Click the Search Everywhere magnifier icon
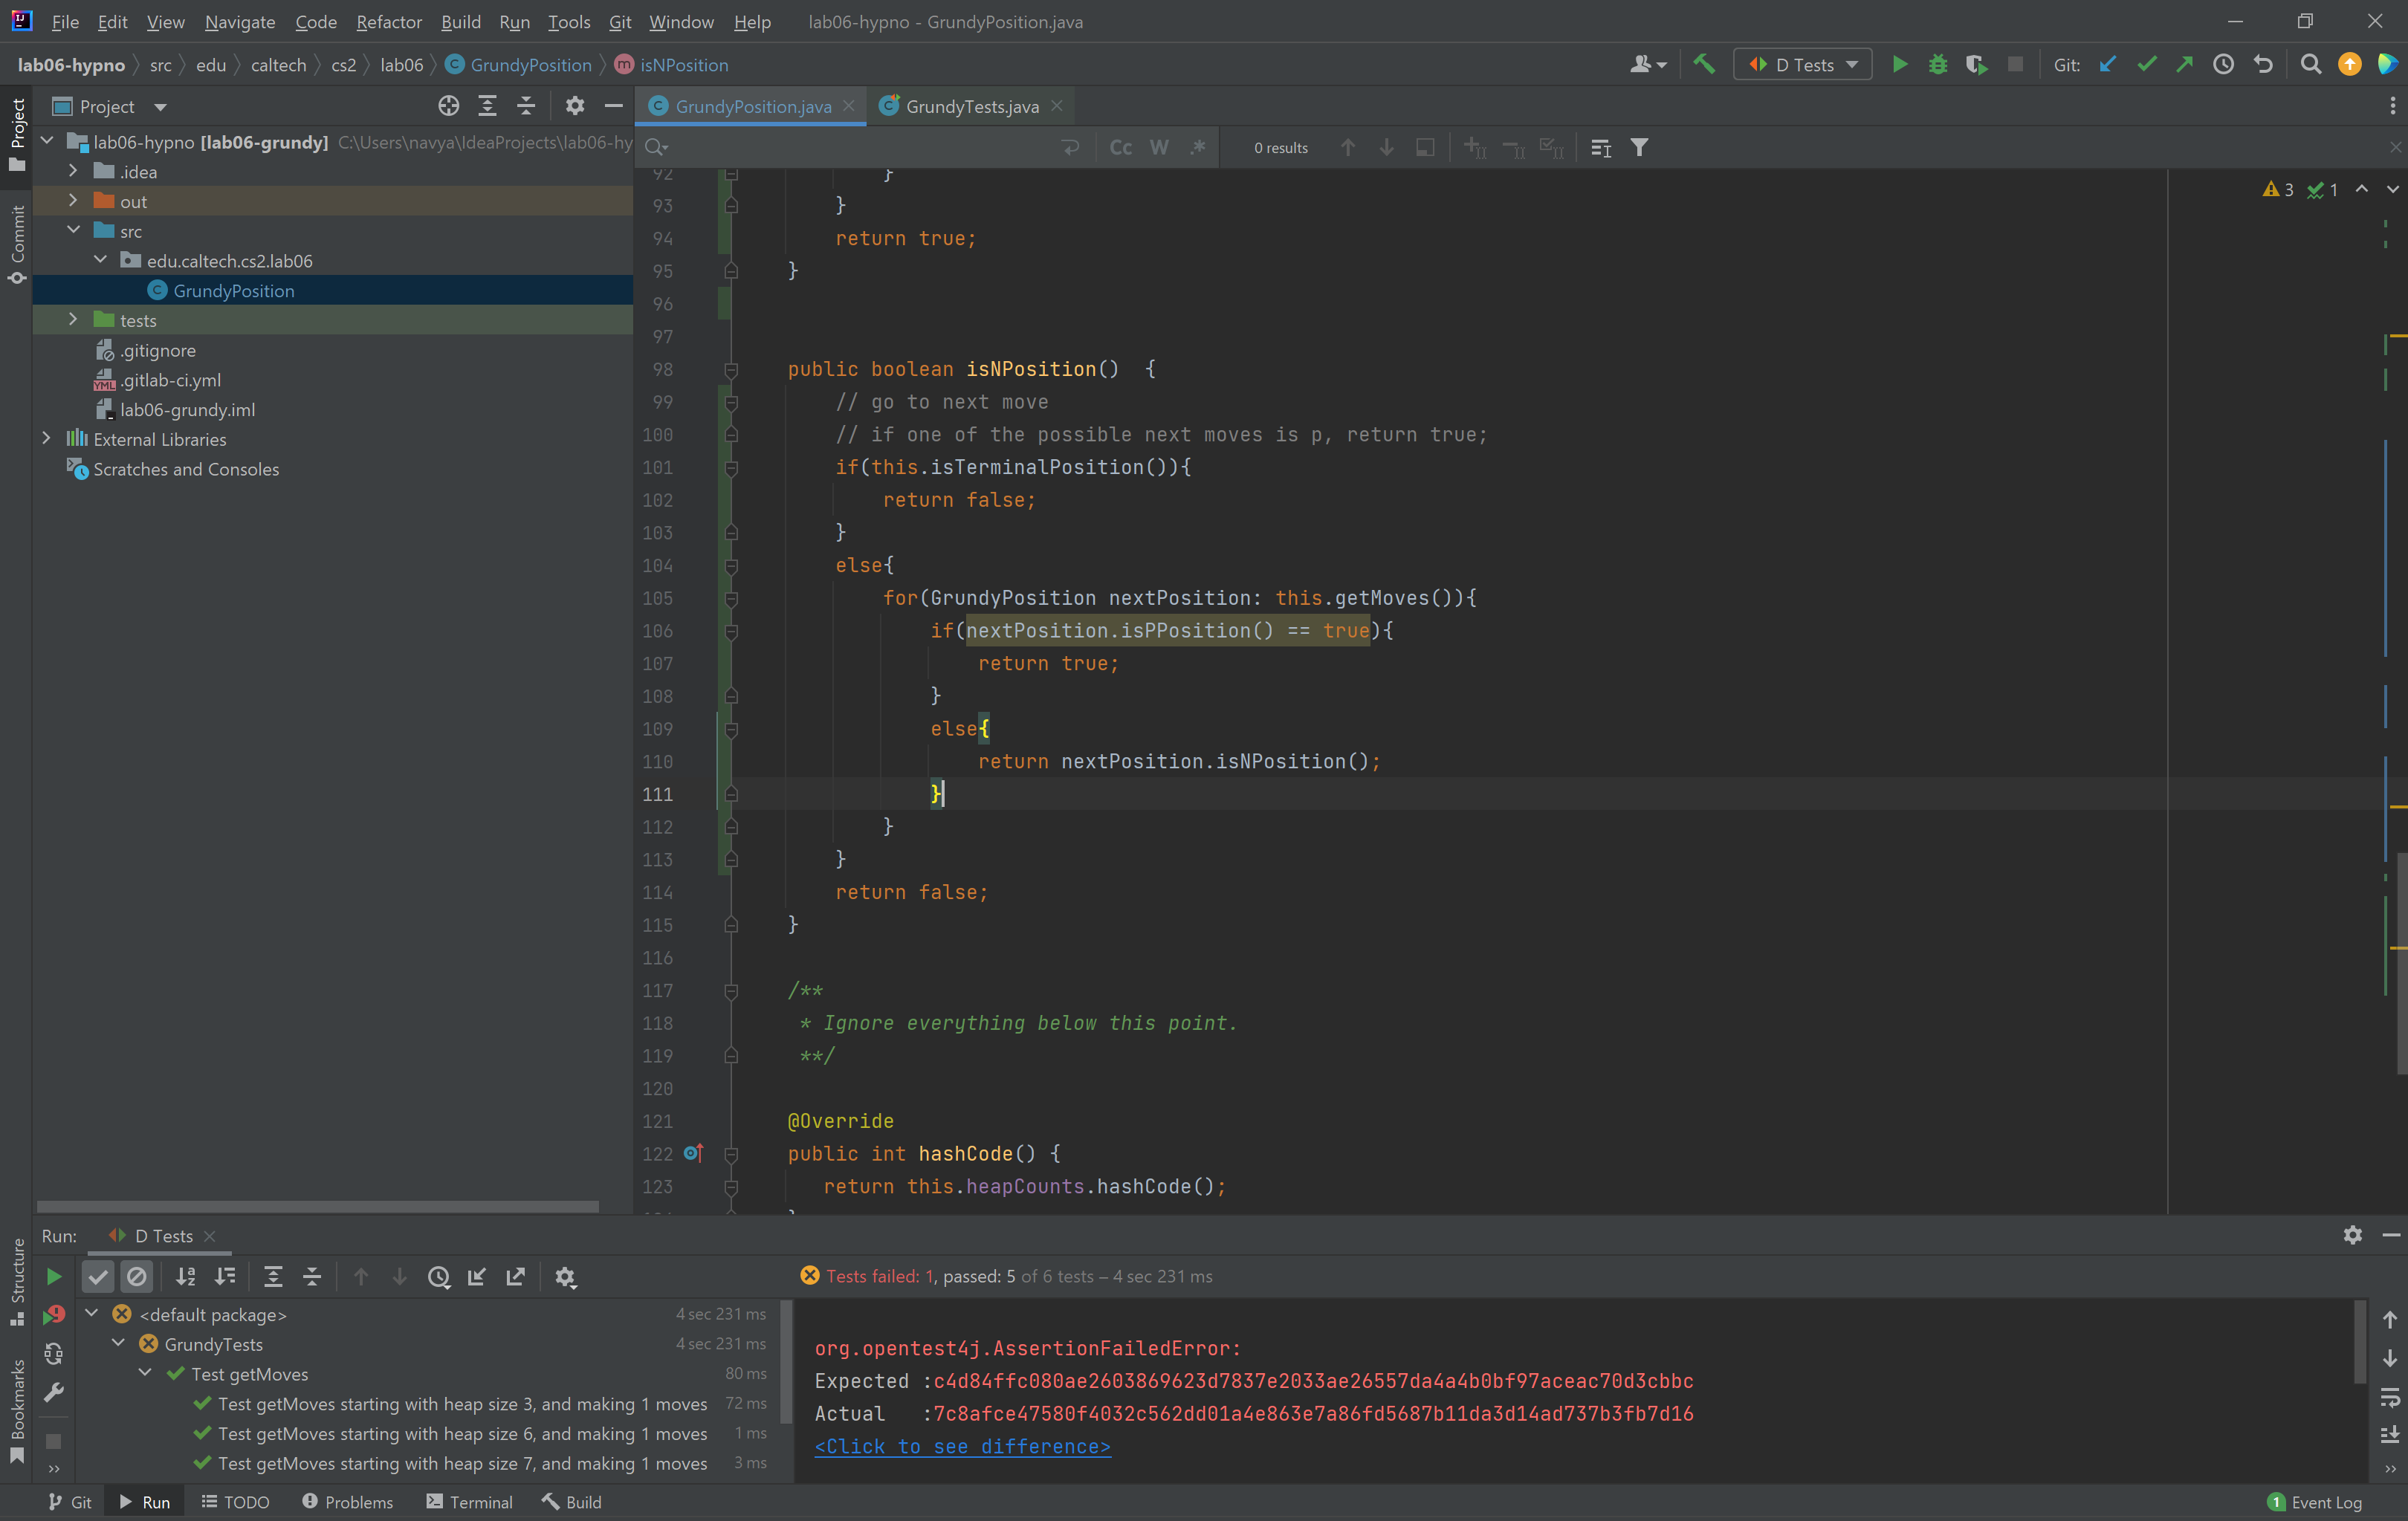This screenshot has width=2408, height=1521. tap(2310, 65)
